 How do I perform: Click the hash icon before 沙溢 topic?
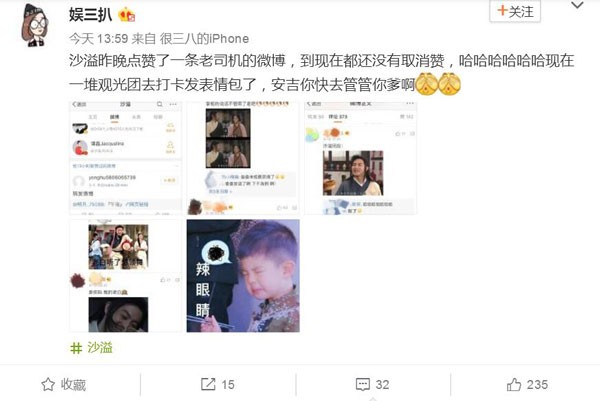pyautogui.click(x=76, y=348)
